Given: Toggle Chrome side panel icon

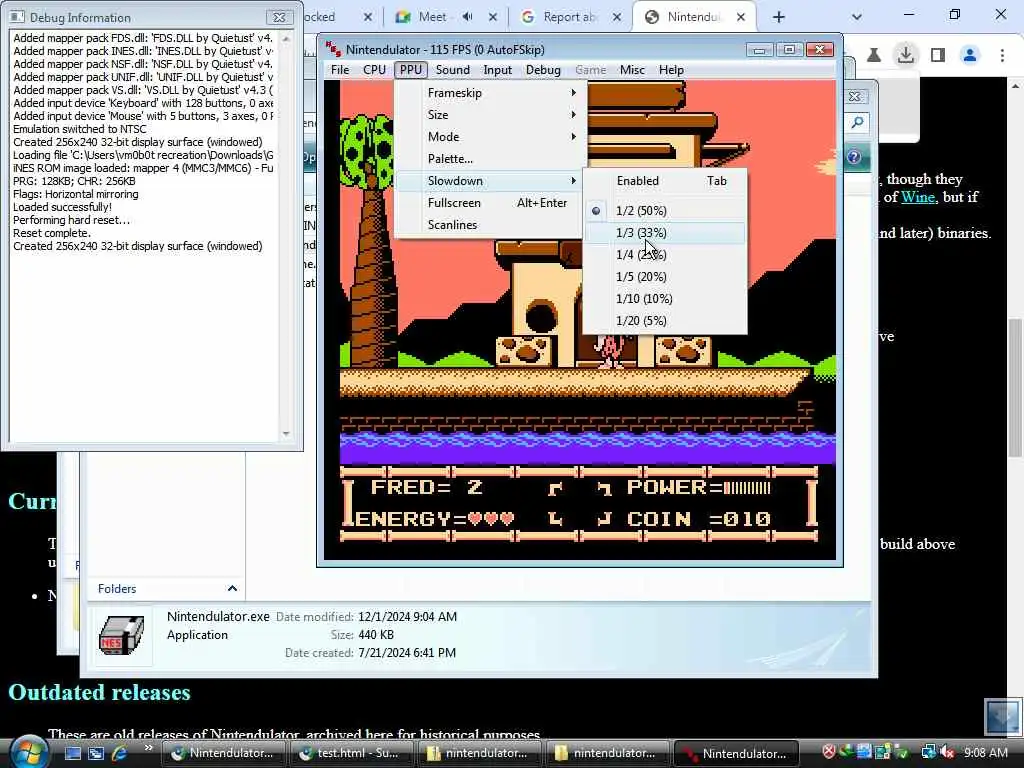Looking at the screenshot, I should [x=938, y=56].
